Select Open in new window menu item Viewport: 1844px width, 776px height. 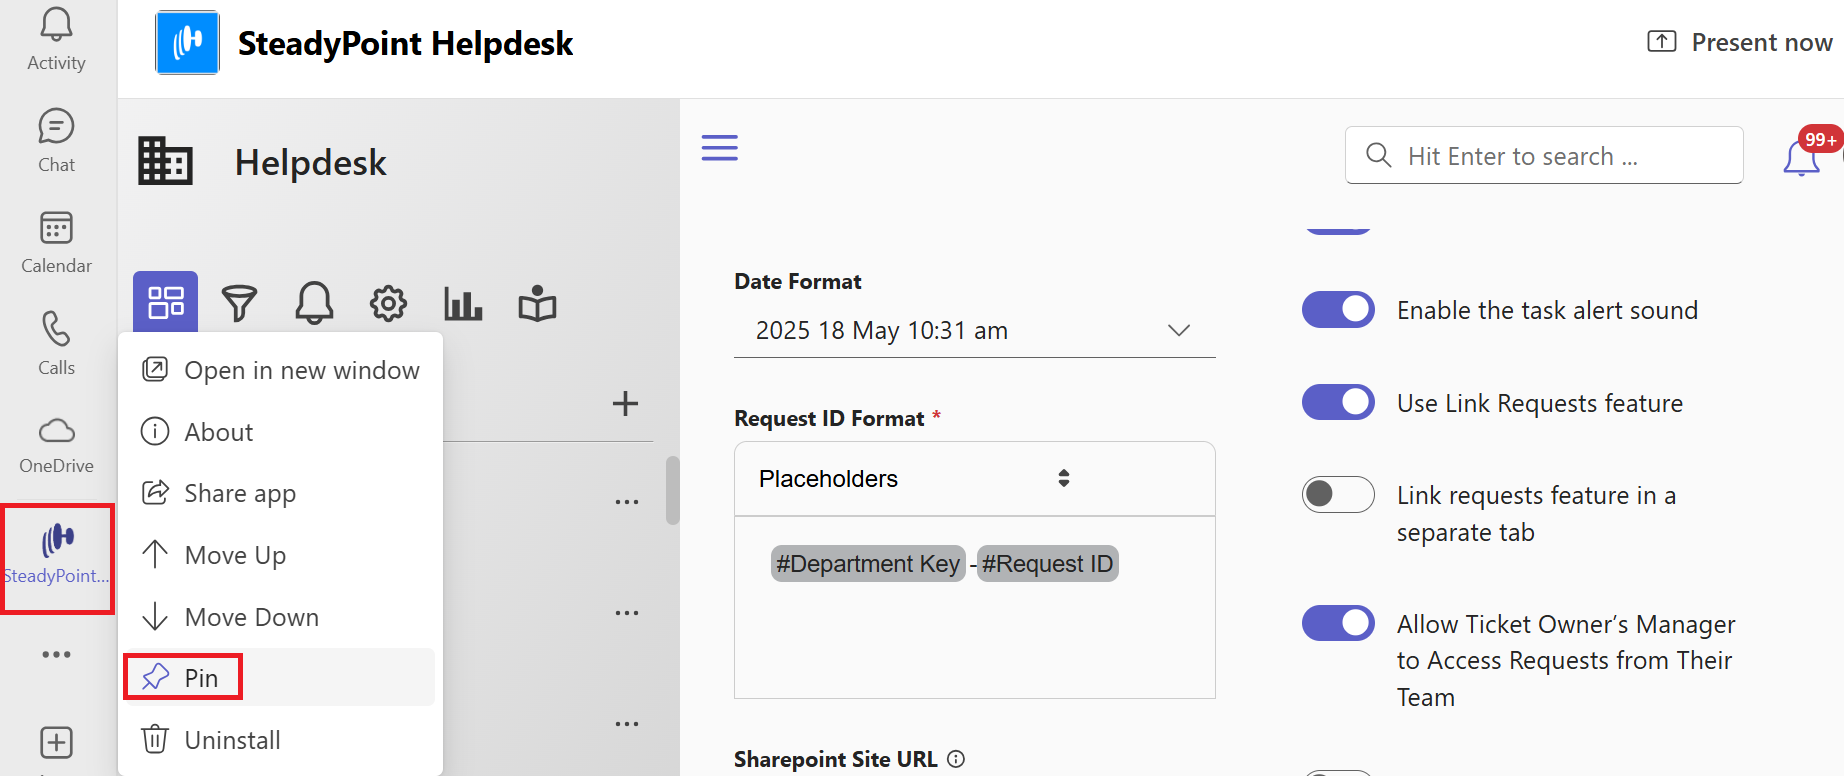pos(280,370)
